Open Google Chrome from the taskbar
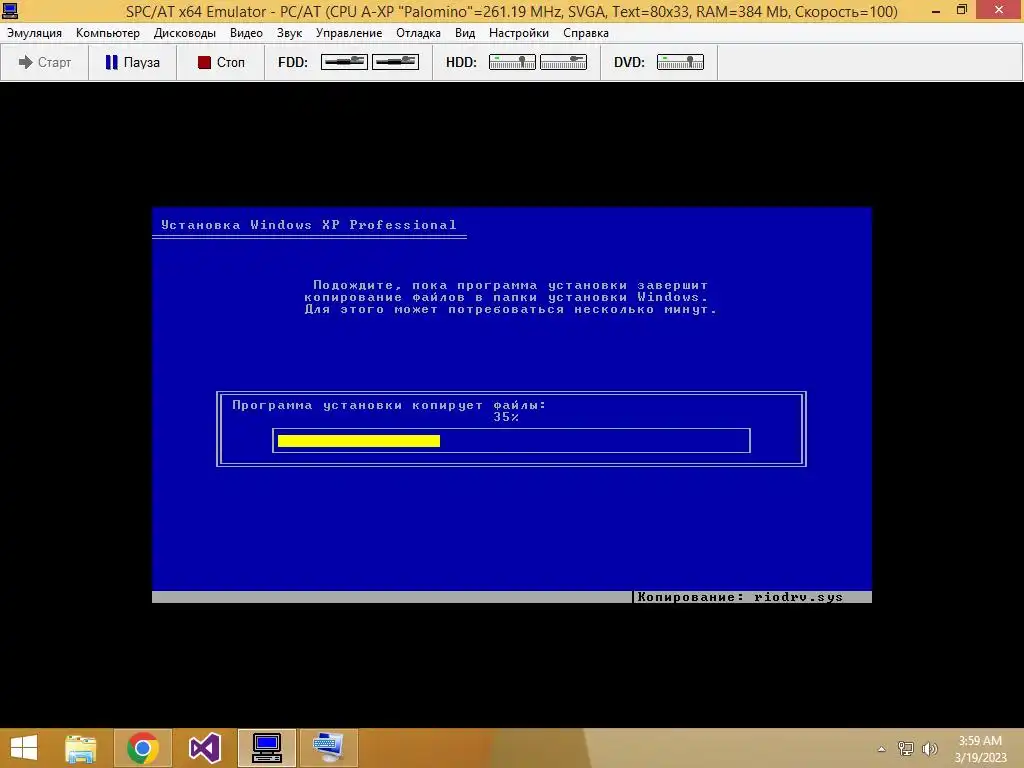The image size is (1024, 768). 142,748
